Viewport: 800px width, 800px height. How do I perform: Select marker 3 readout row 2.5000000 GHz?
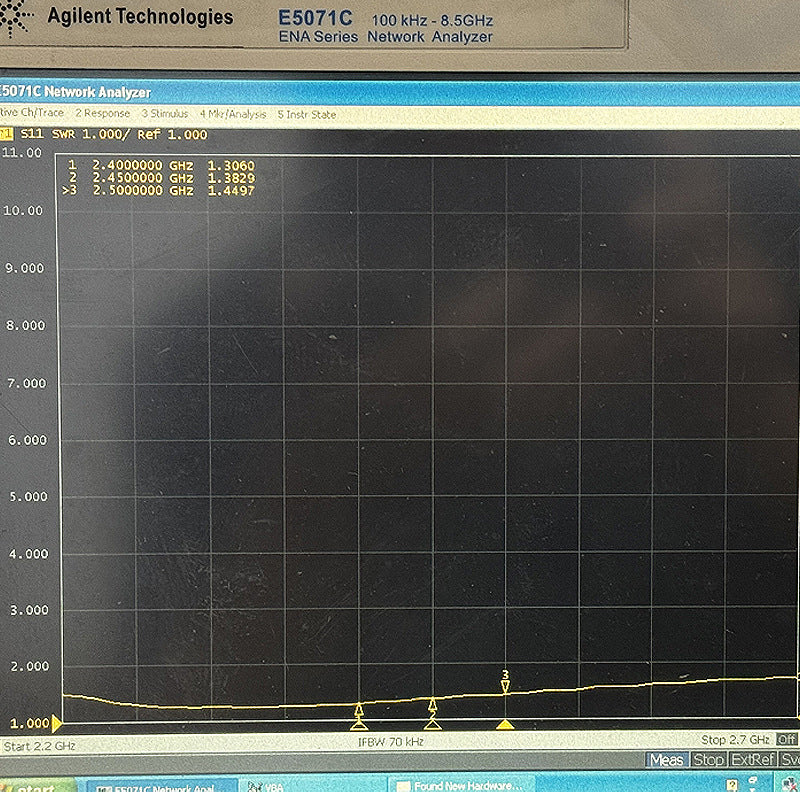(159, 191)
